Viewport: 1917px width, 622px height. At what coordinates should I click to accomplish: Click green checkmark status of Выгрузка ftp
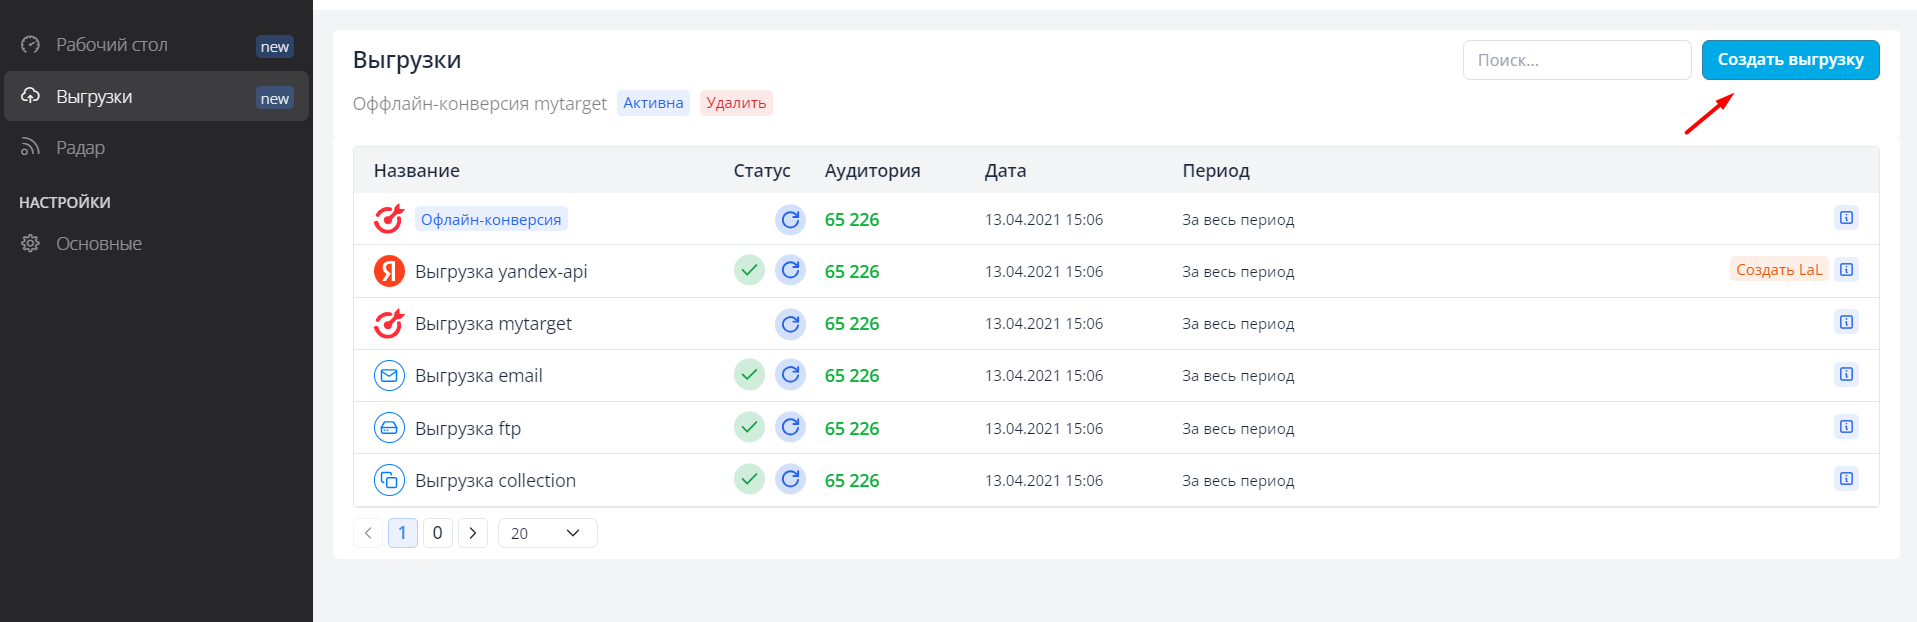coord(749,427)
